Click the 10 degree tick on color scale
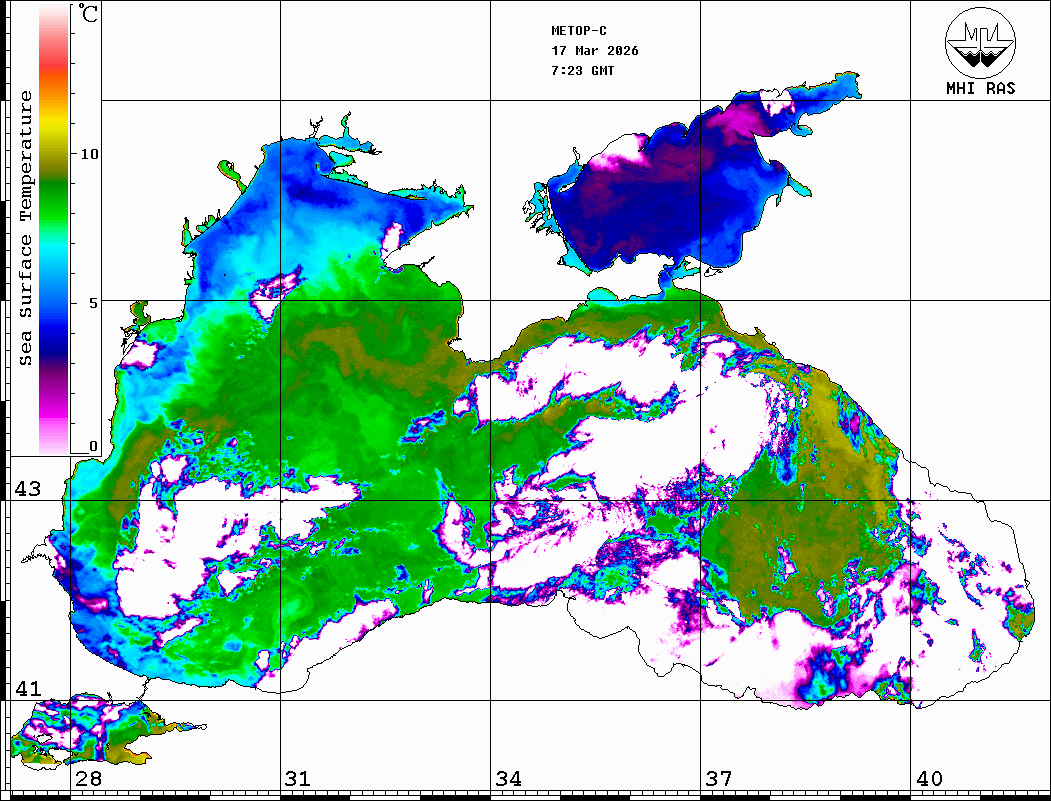Screen dimensions: 1051x801 point(90,154)
